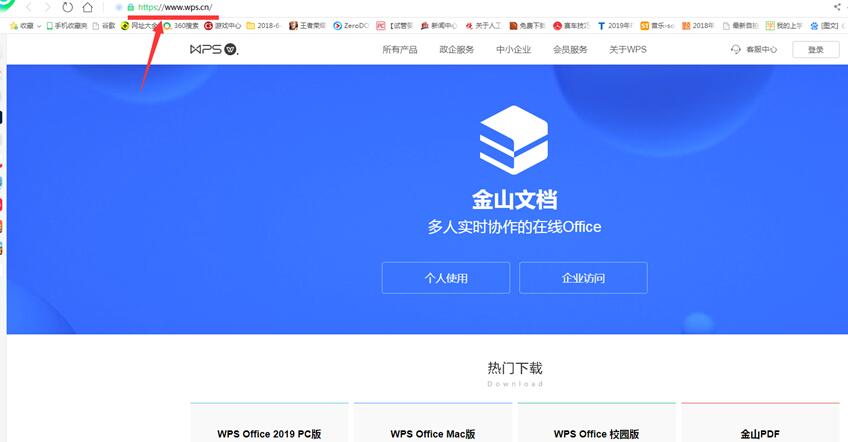Open the 收藏 star favorites button
Screen dimensions: 848x442
[22, 25]
